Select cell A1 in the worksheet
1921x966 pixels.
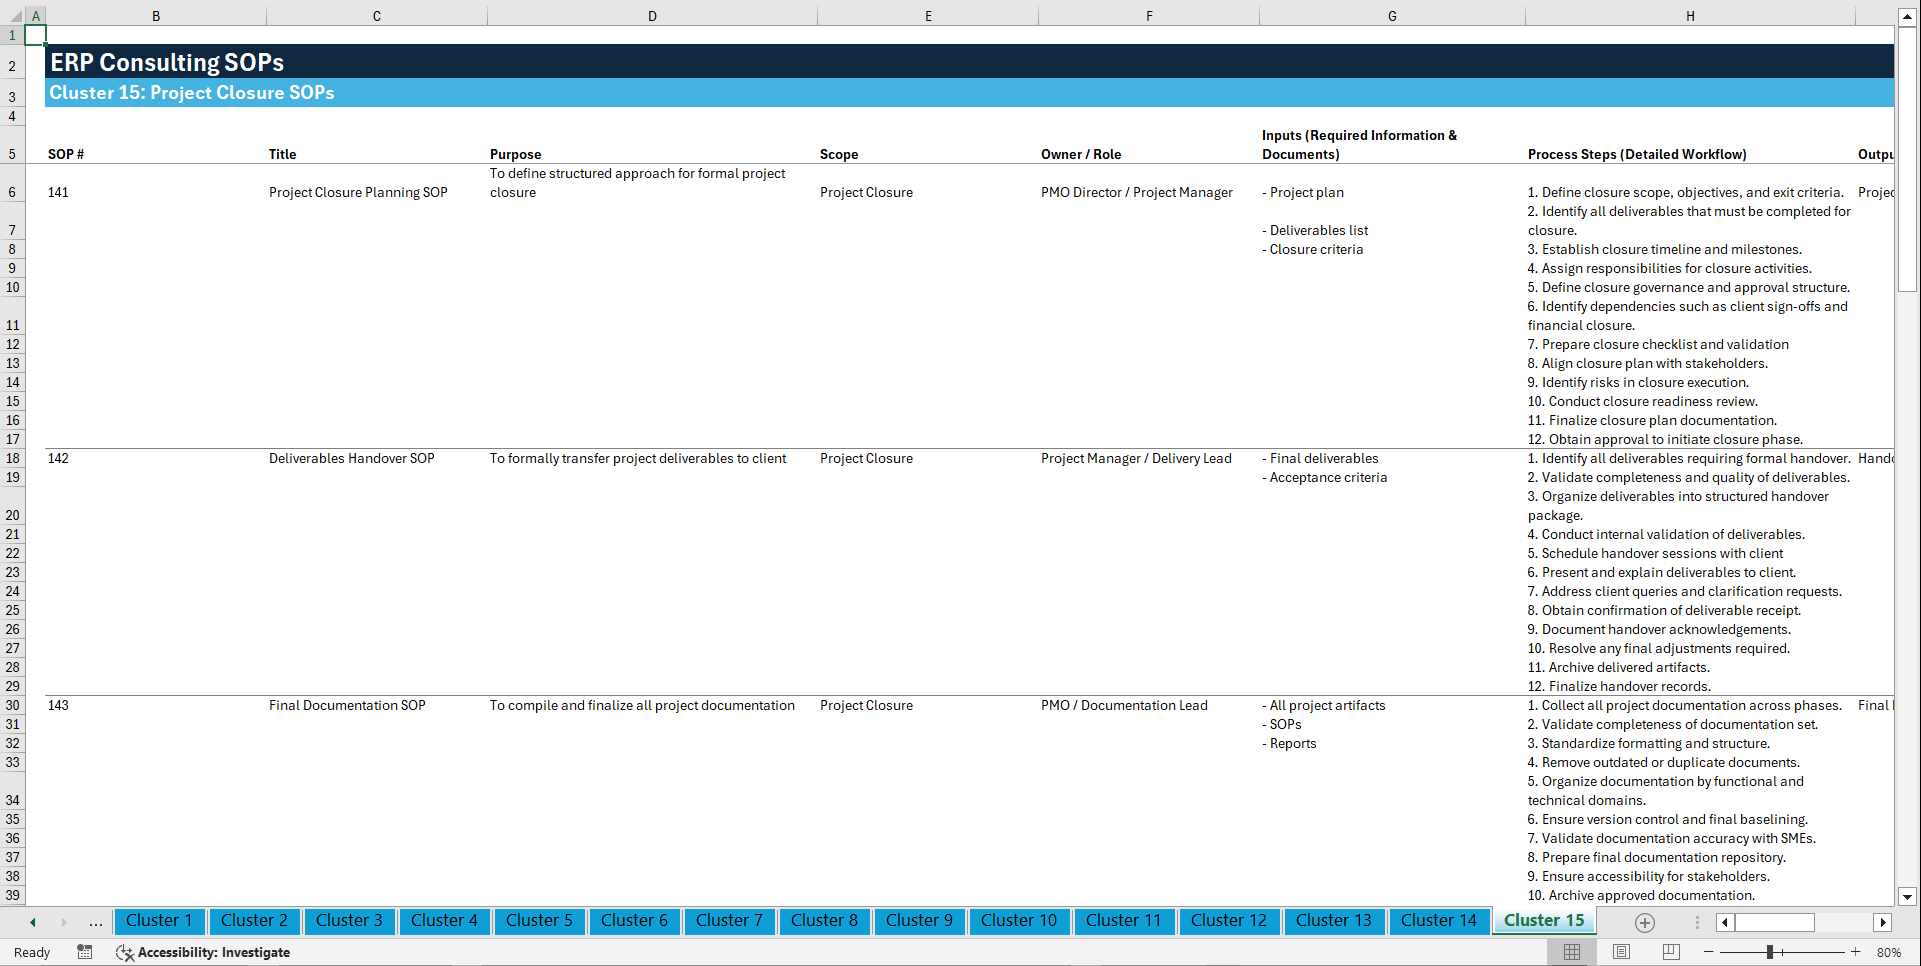point(36,34)
